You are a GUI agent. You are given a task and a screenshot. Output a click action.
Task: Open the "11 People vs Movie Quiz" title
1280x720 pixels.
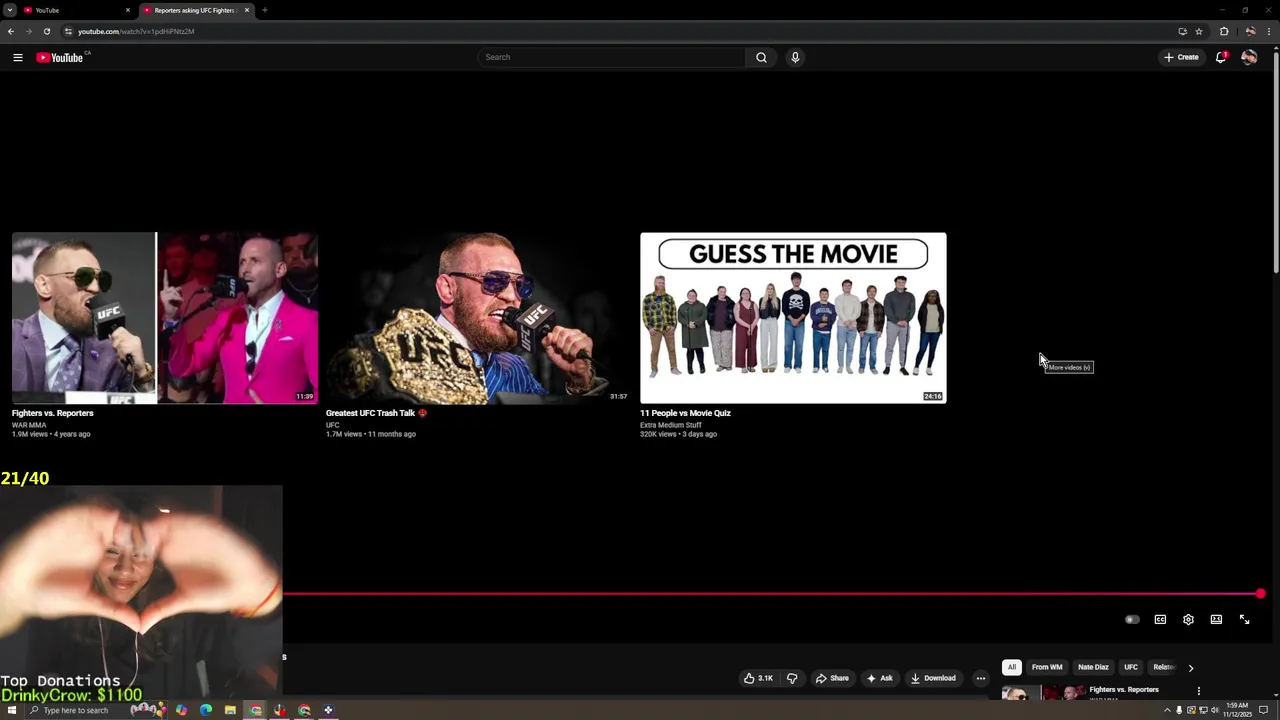[x=685, y=413]
